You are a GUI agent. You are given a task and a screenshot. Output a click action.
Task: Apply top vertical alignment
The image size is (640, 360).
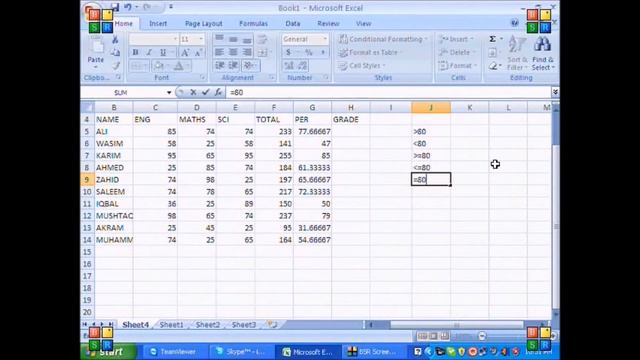coord(220,39)
